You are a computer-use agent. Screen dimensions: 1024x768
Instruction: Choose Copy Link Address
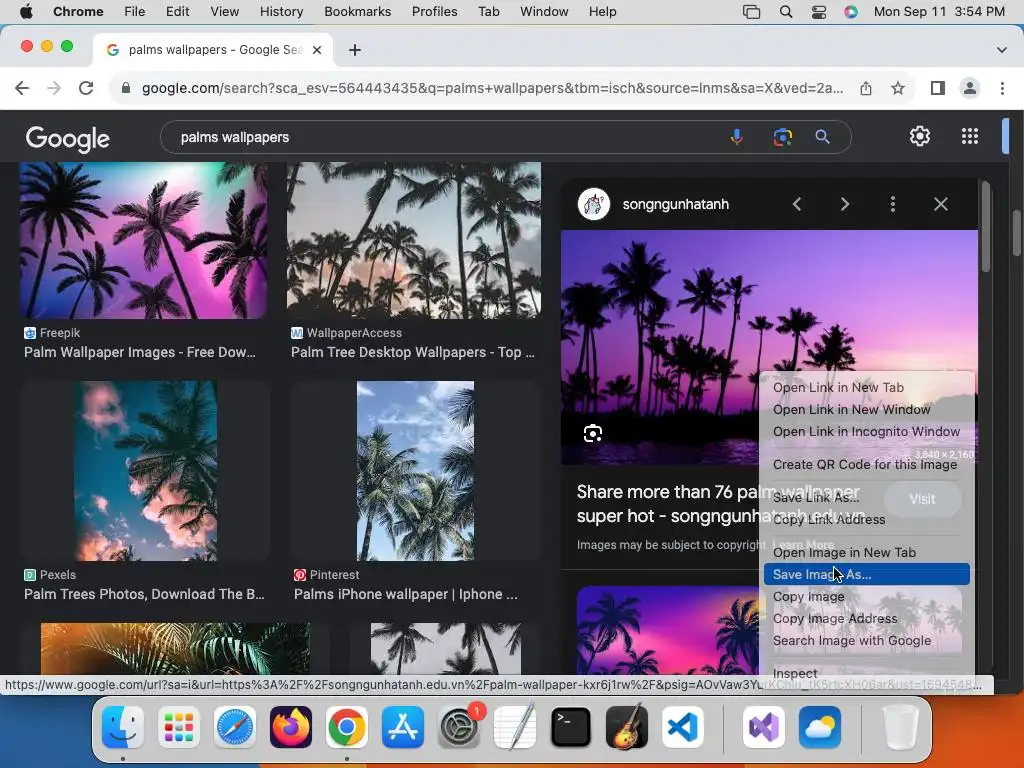pos(867,520)
